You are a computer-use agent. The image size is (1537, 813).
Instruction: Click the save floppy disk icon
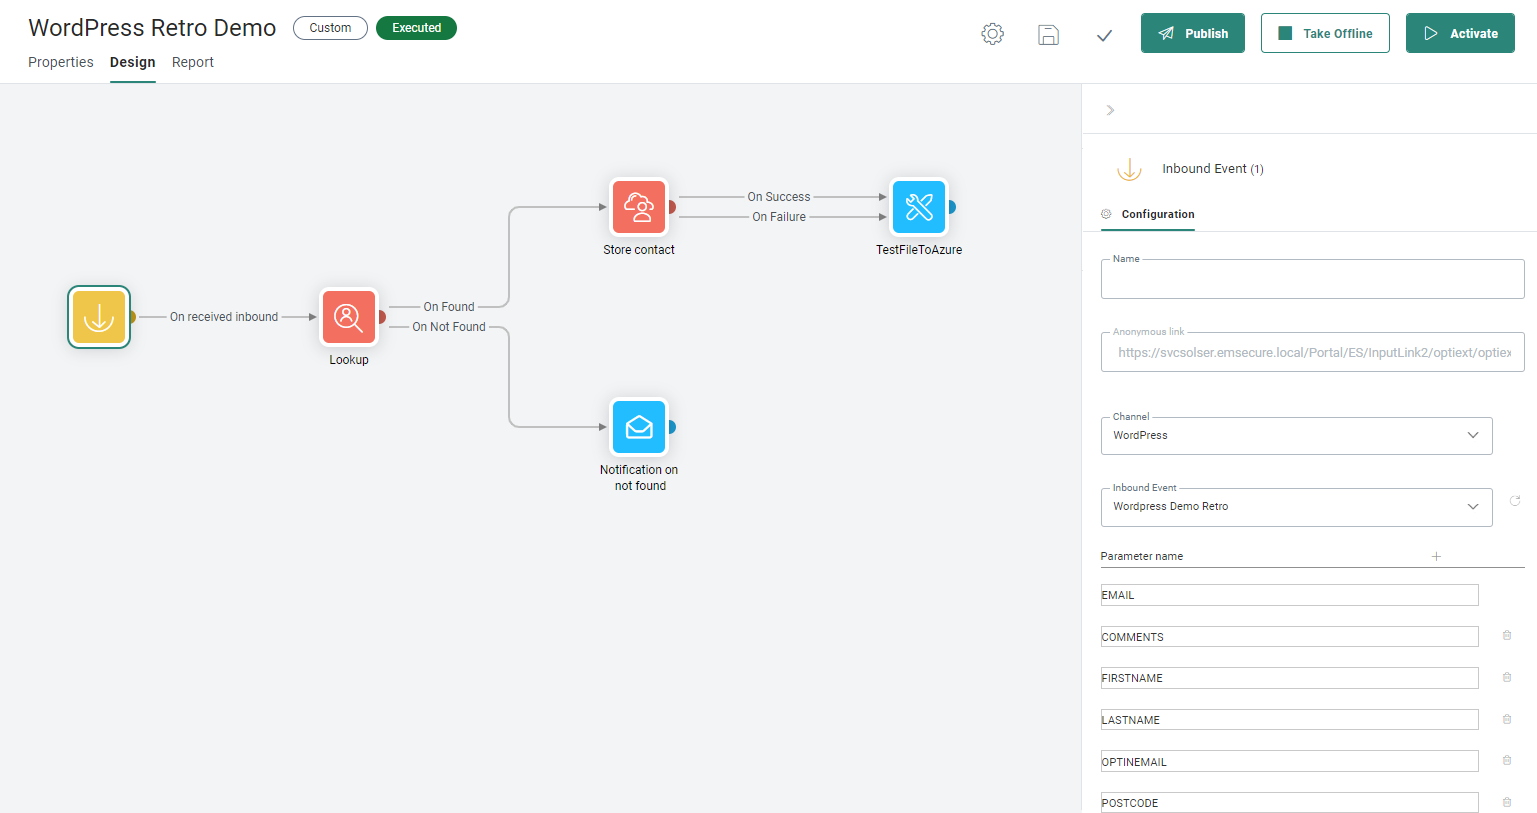[x=1048, y=34]
